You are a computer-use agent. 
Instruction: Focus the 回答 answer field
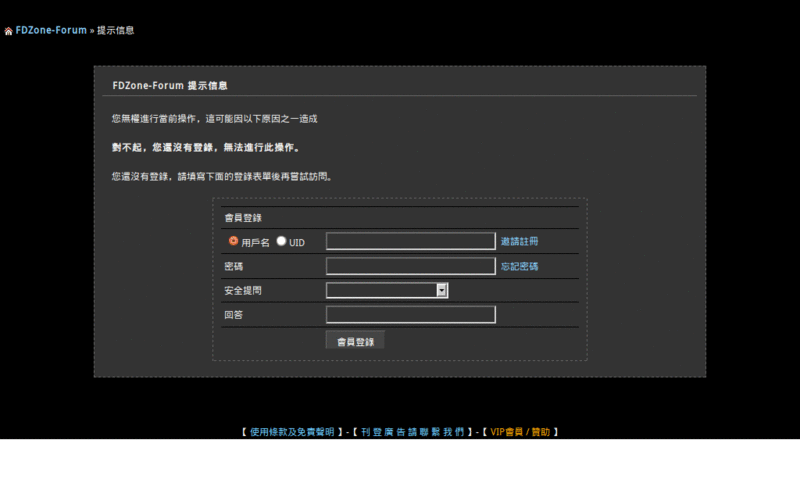(x=411, y=314)
